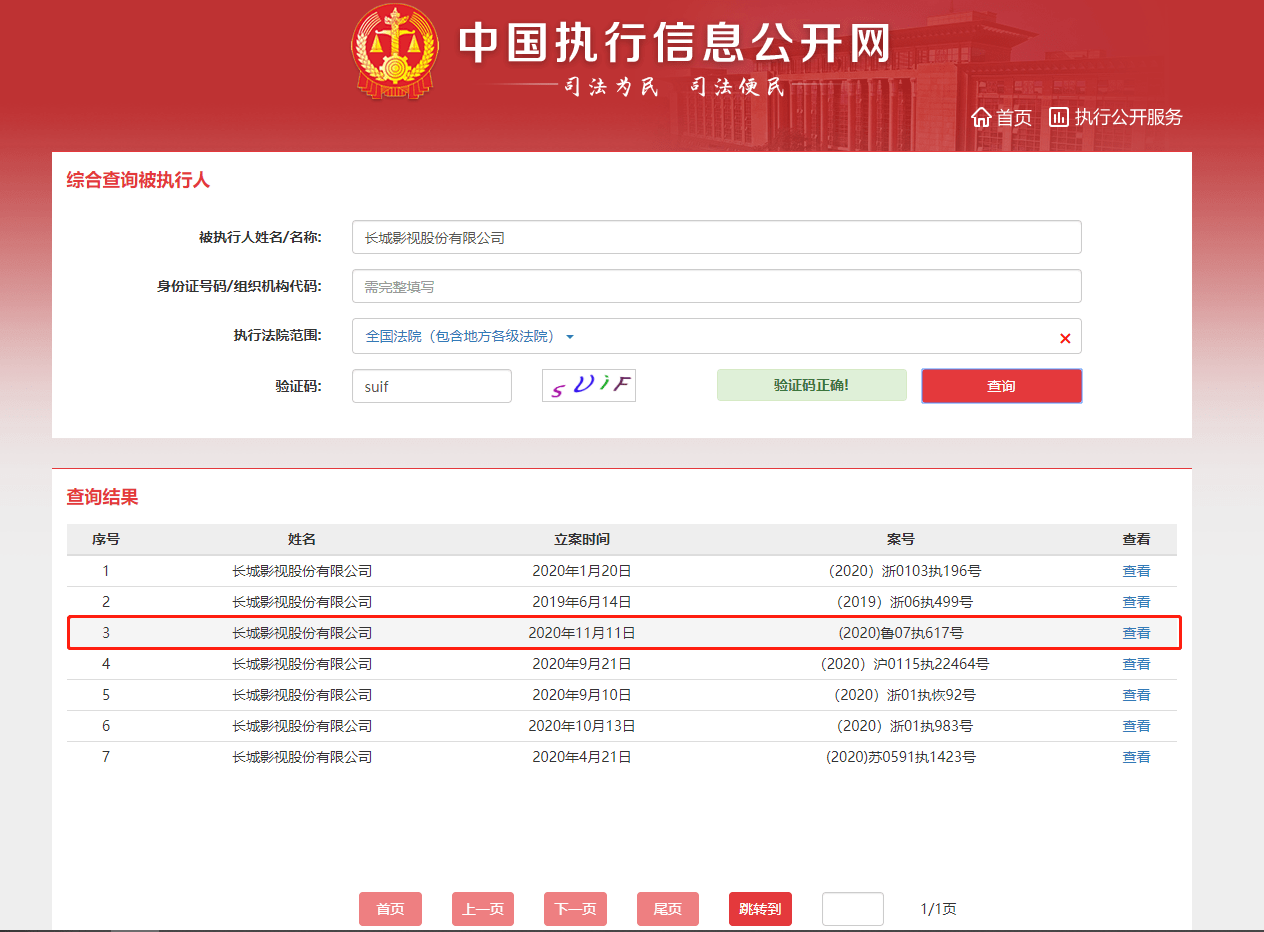Click the page number jump input box
The height and width of the screenshot is (932, 1264).
click(x=852, y=908)
